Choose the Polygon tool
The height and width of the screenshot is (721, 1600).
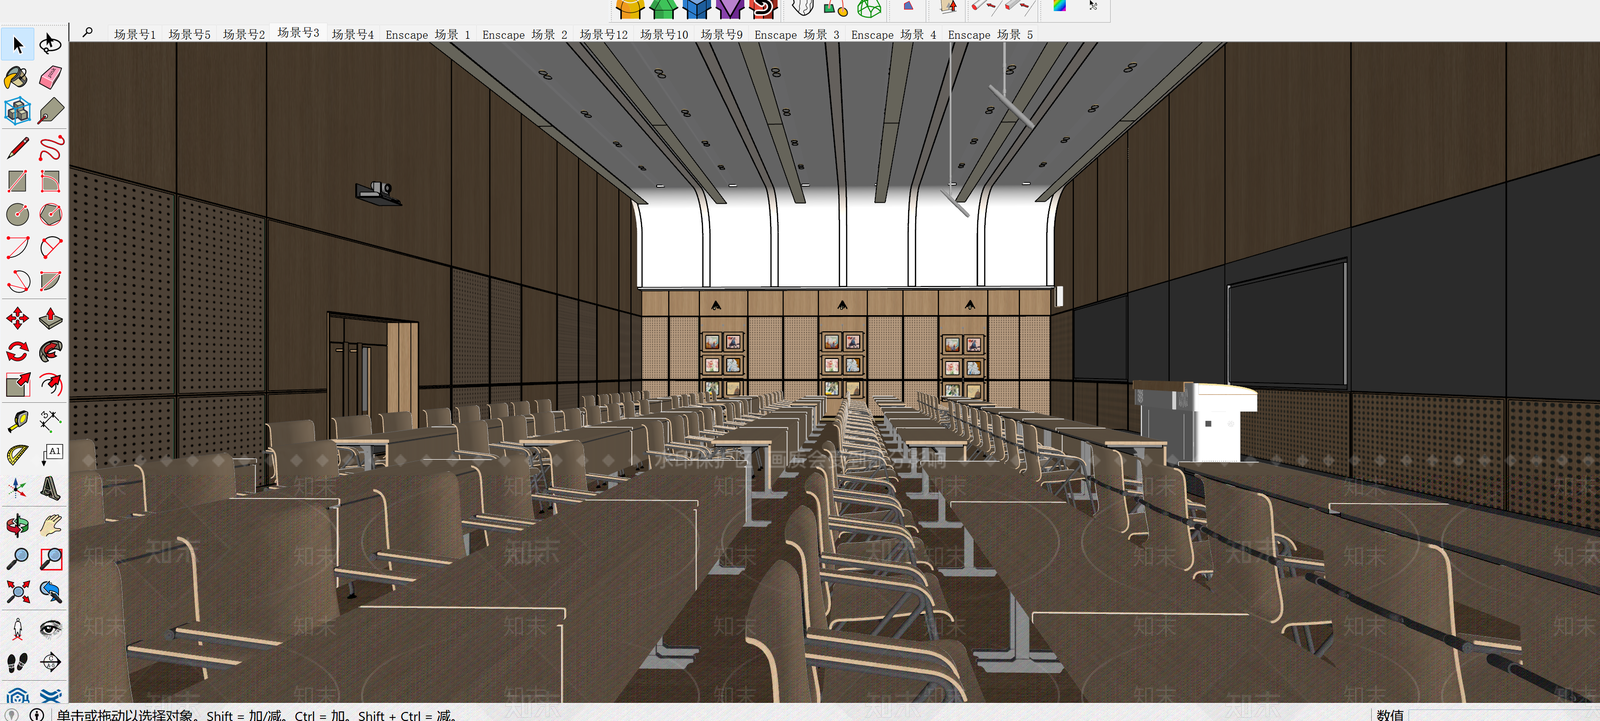[x=50, y=214]
